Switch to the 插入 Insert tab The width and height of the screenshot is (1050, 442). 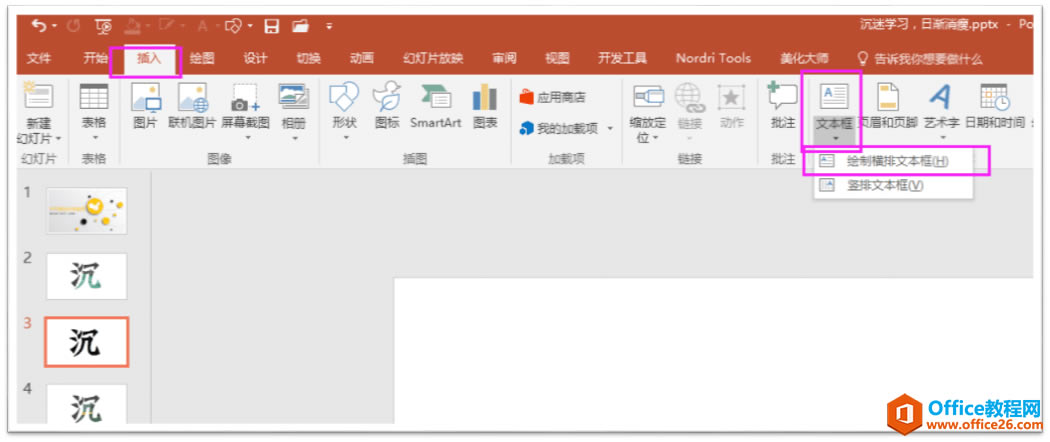[x=149, y=58]
